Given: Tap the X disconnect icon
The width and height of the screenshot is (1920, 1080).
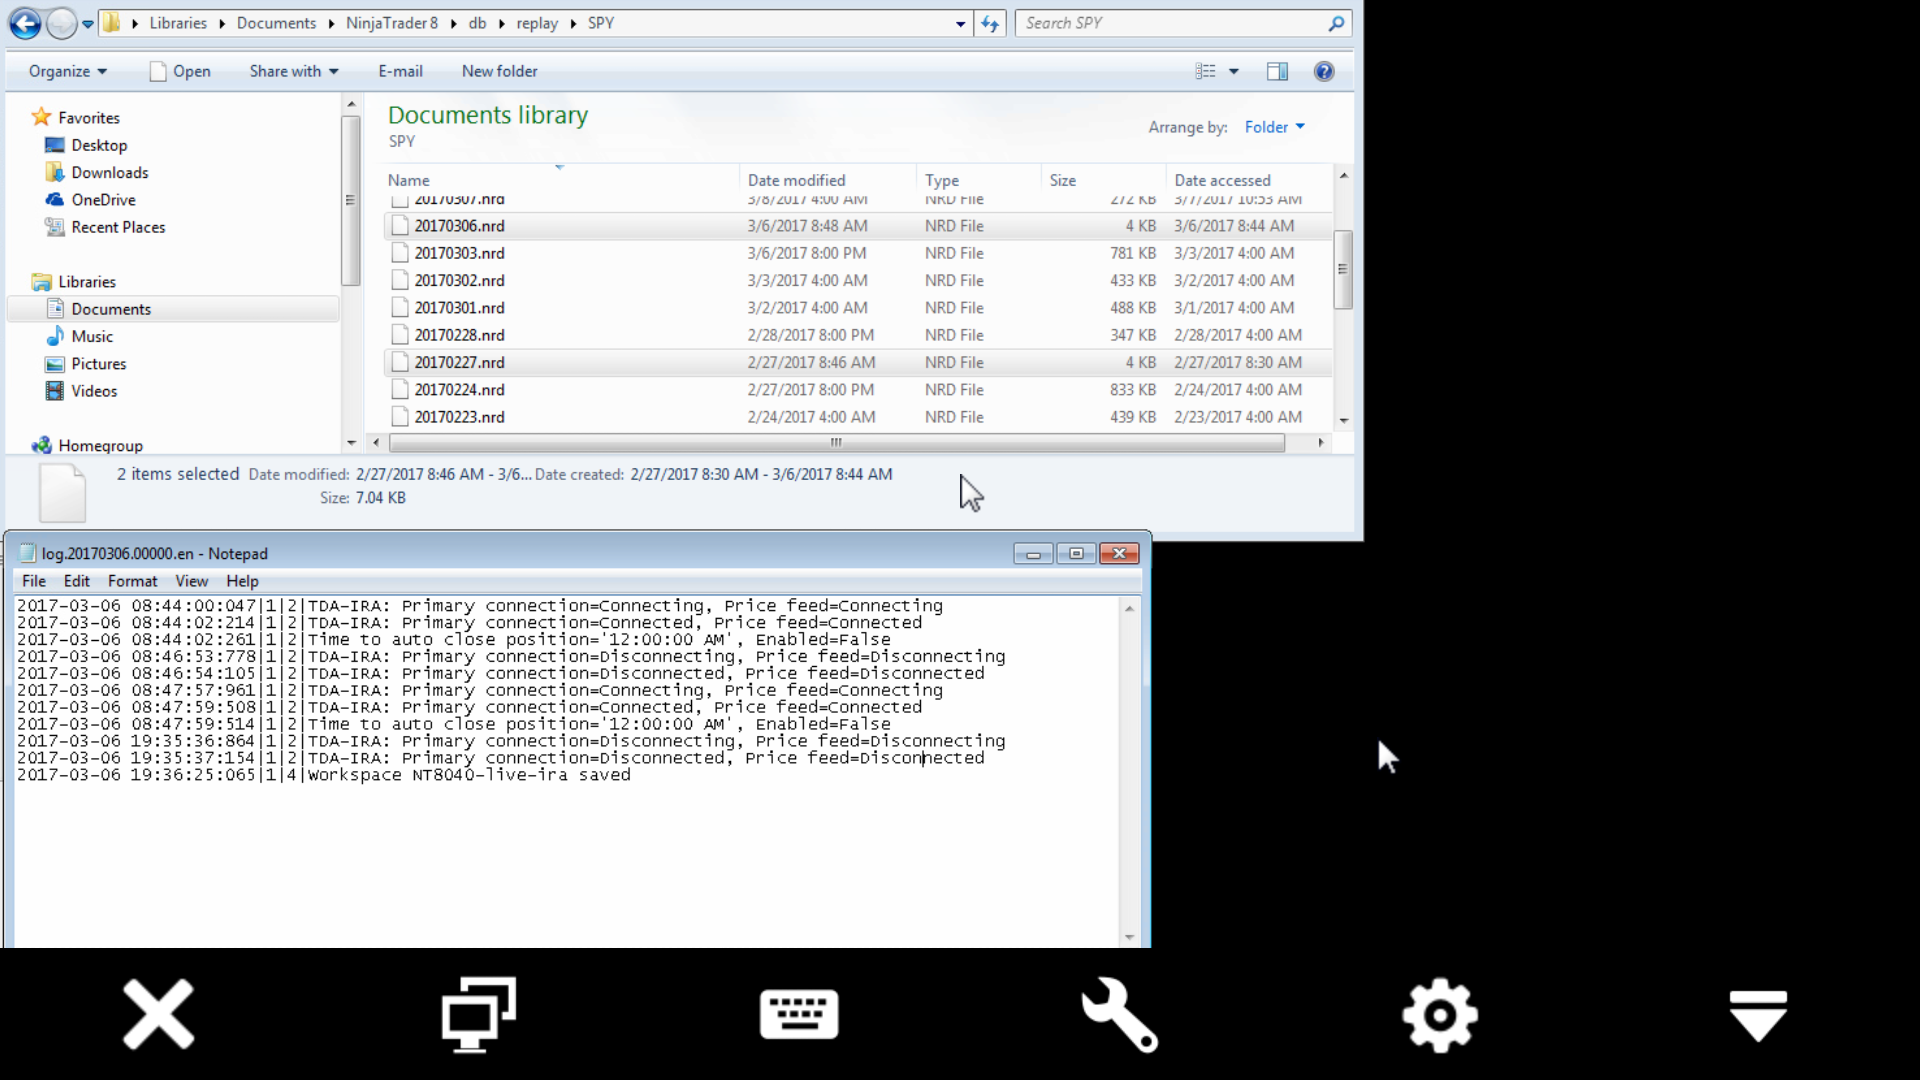Looking at the screenshot, I should [x=159, y=1014].
